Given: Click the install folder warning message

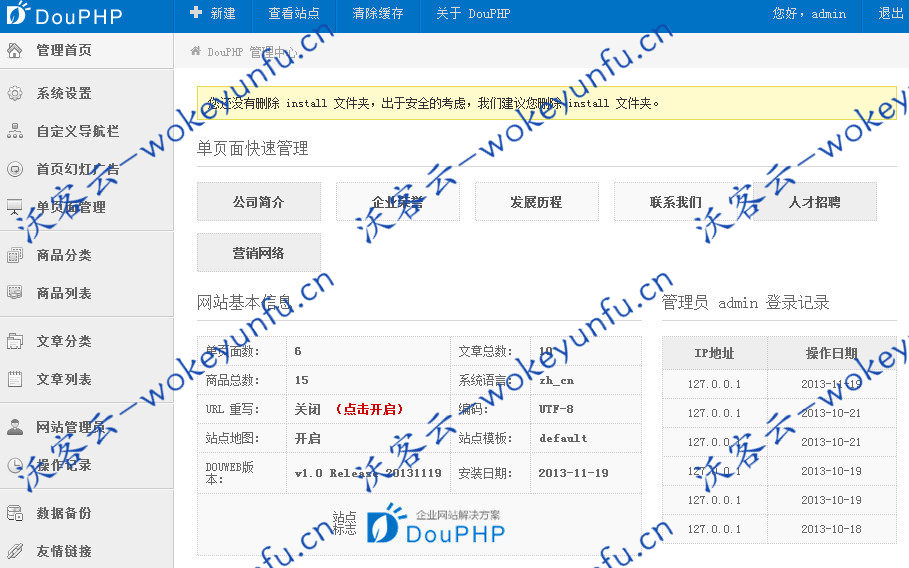Looking at the screenshot, I should (547, 103).
